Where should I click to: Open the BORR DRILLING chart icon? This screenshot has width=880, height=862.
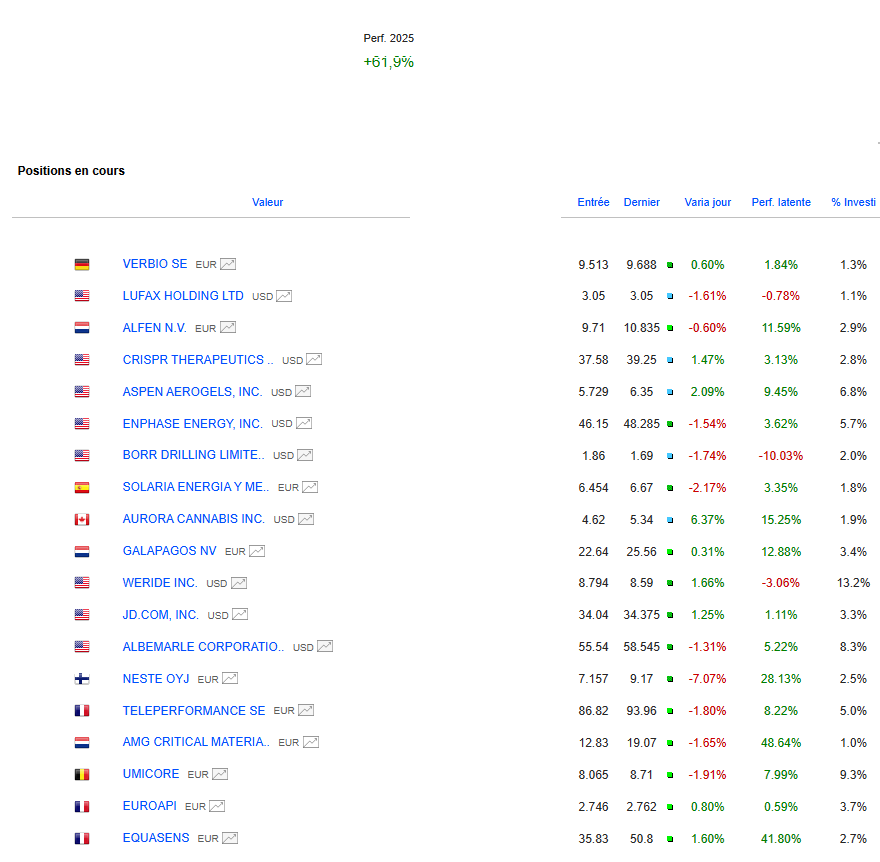click(x=305, y=455)
